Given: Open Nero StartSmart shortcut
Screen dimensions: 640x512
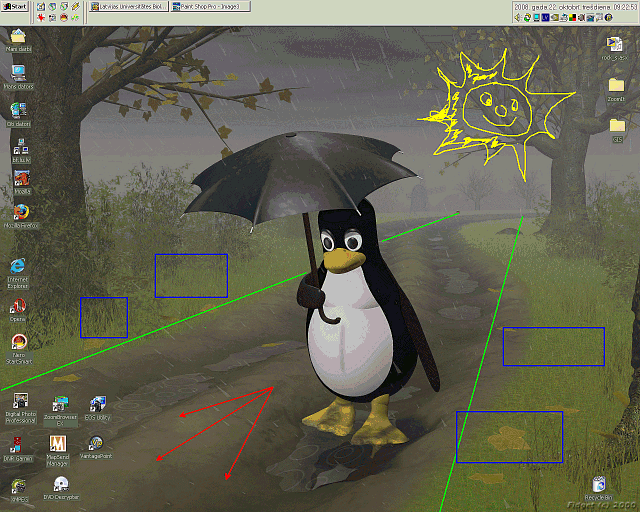Looking at the screenshot, I should [19, 349].
